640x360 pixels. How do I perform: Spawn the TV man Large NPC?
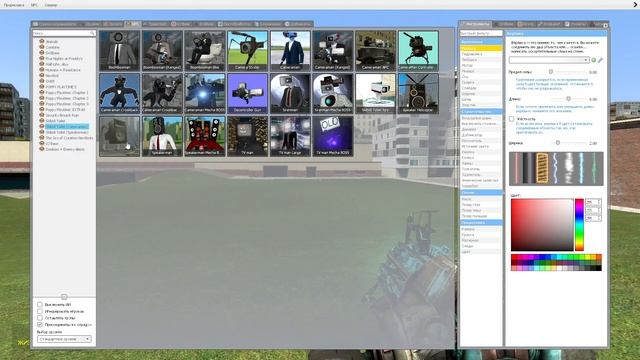point(290,136)
